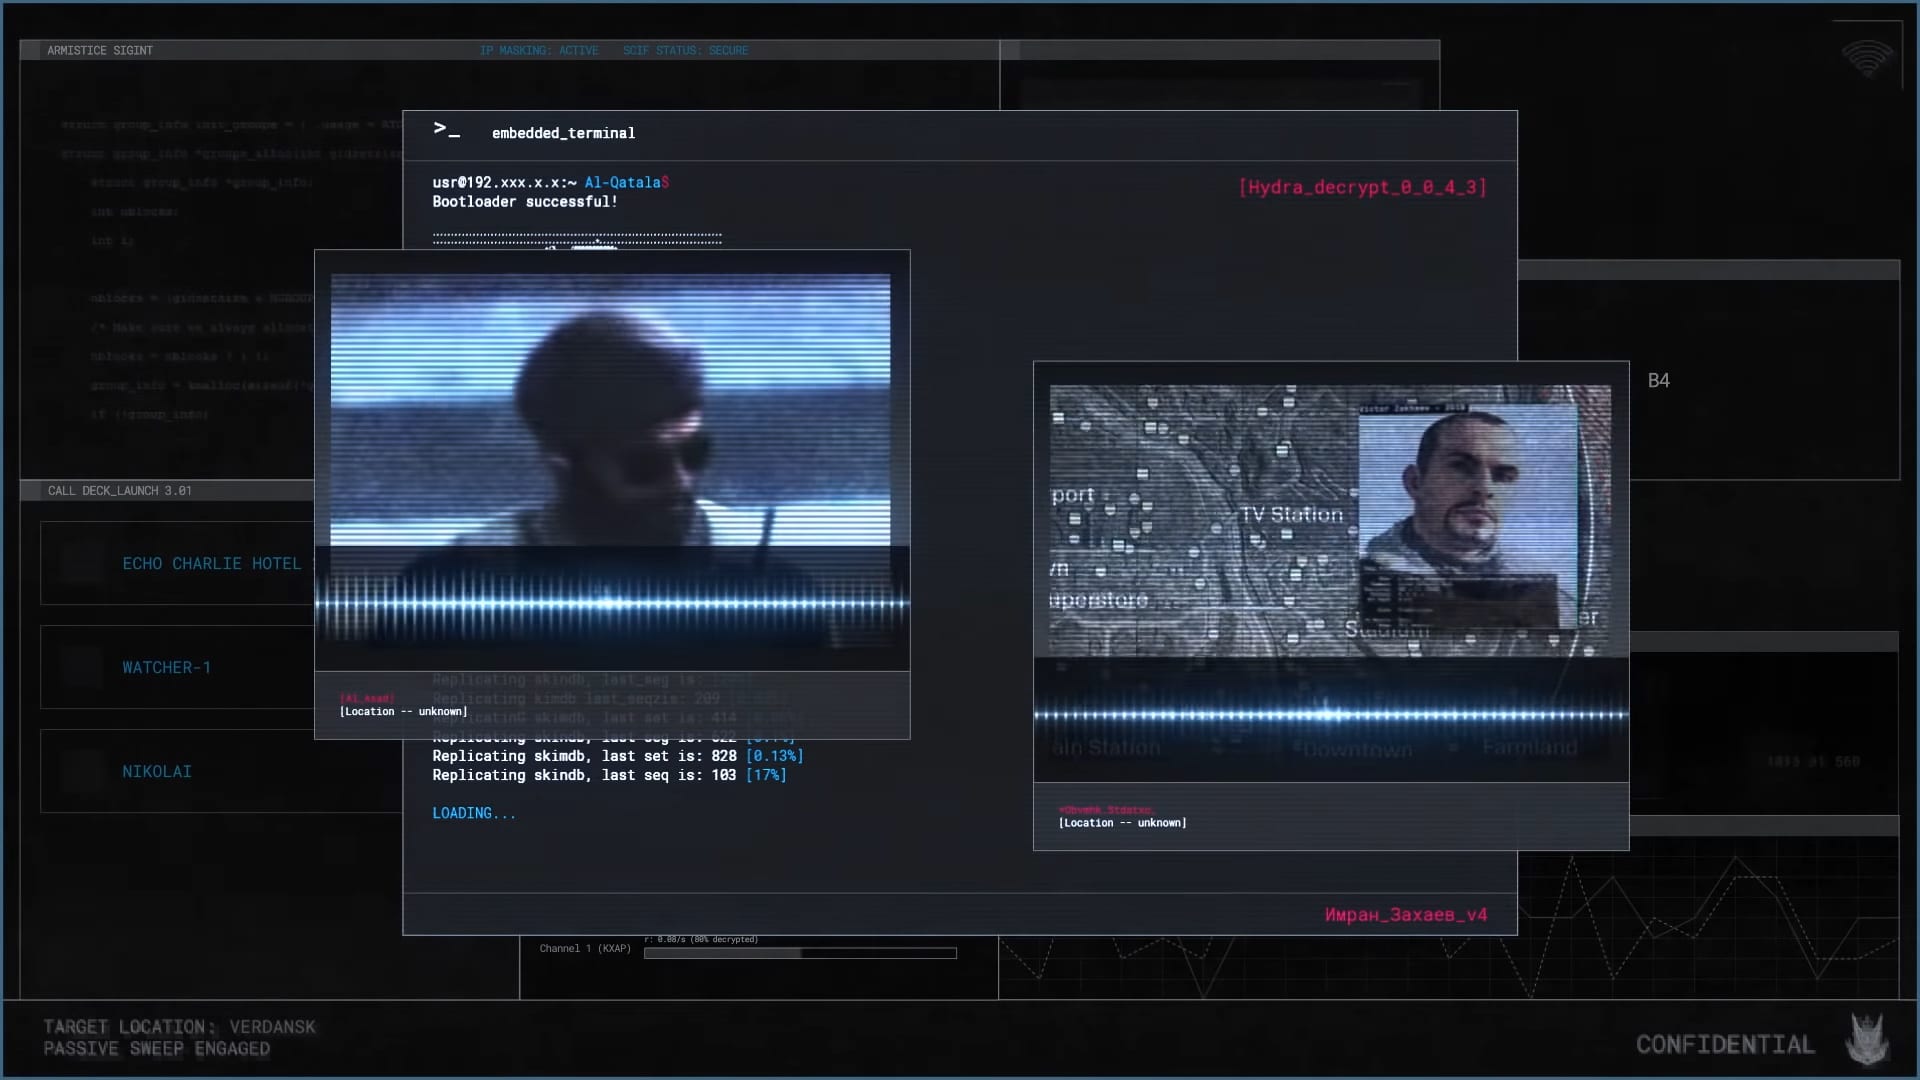
Task: Click the square icon beside ECHO CHARLIE HOTEL
Action: pos(82,563)
